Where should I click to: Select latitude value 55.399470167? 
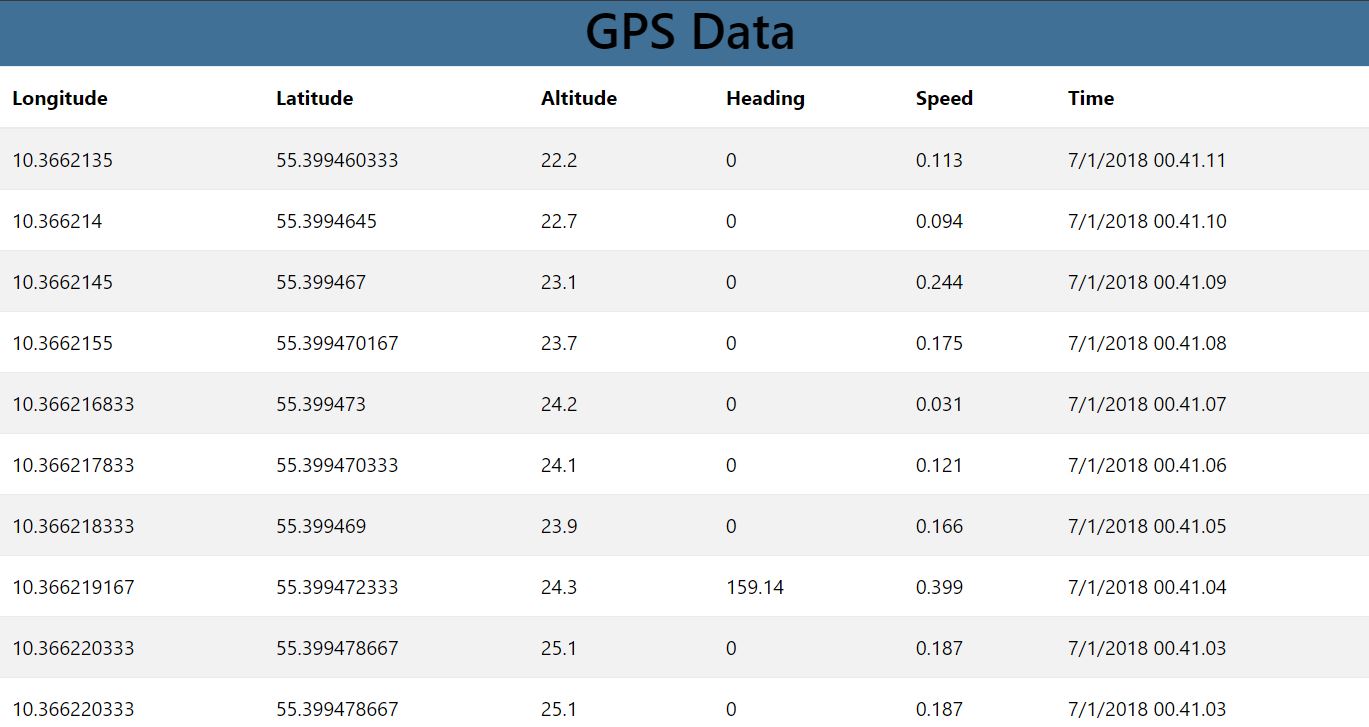click(x=337, y=343)
